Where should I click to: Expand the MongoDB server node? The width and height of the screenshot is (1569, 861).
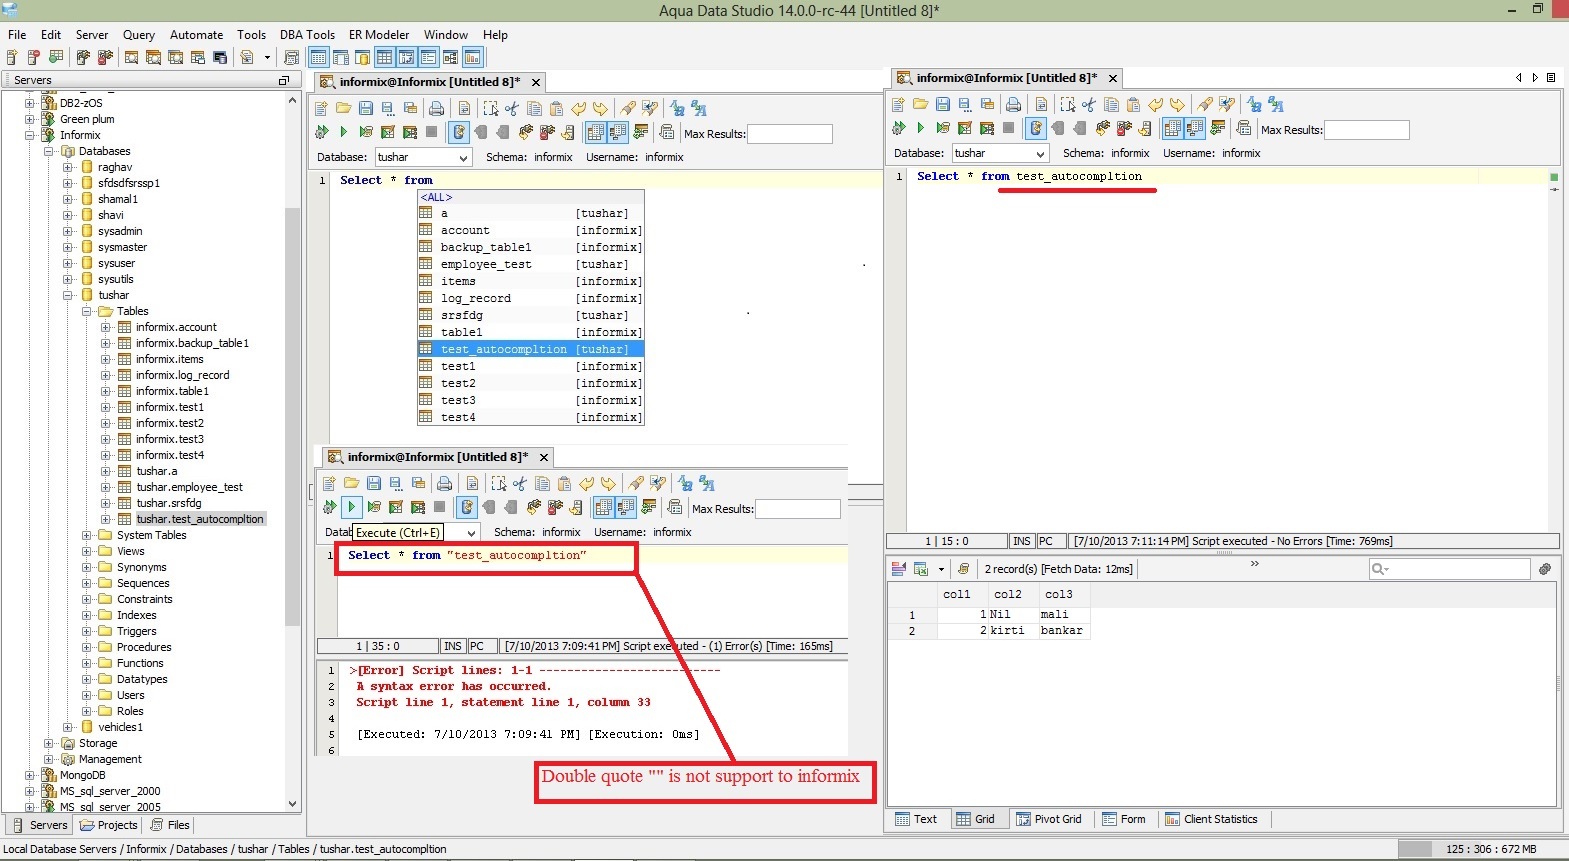tap(30, 775)
